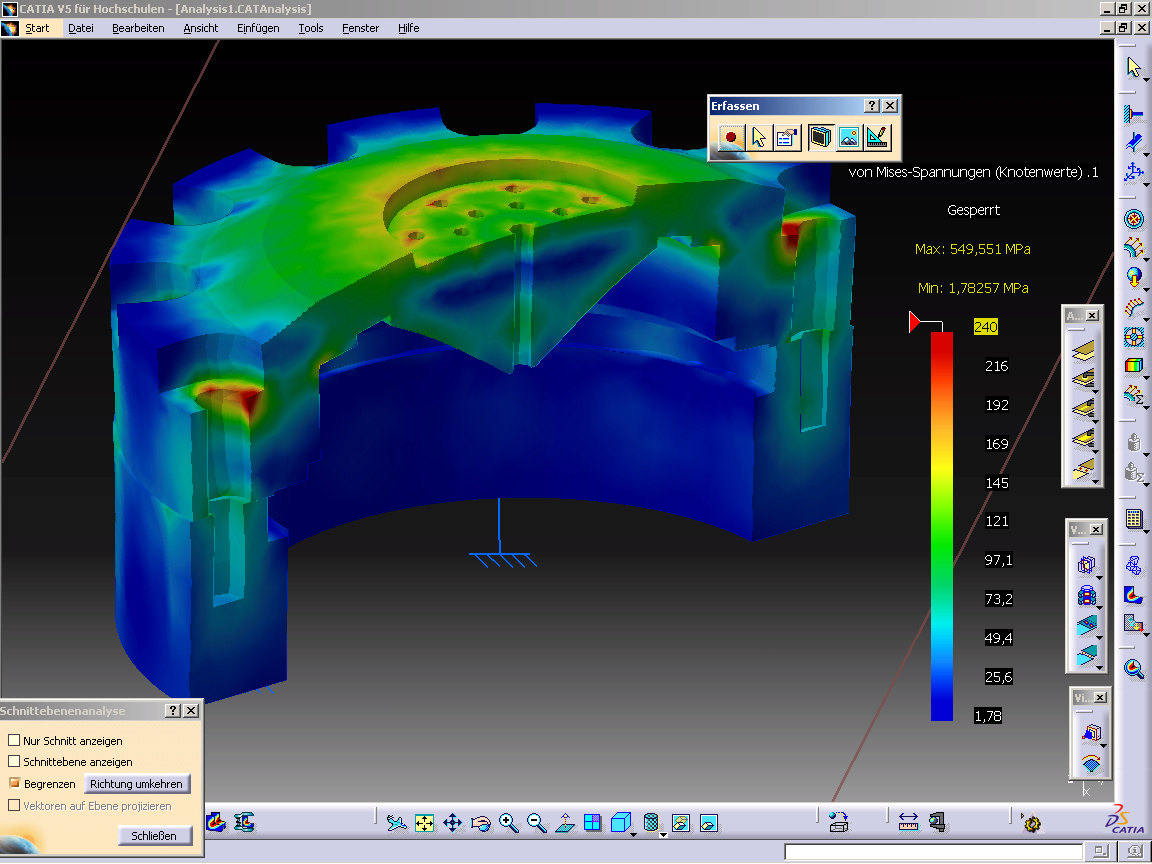
Task: Open the Bearbeiten menu
Action: 138,28
